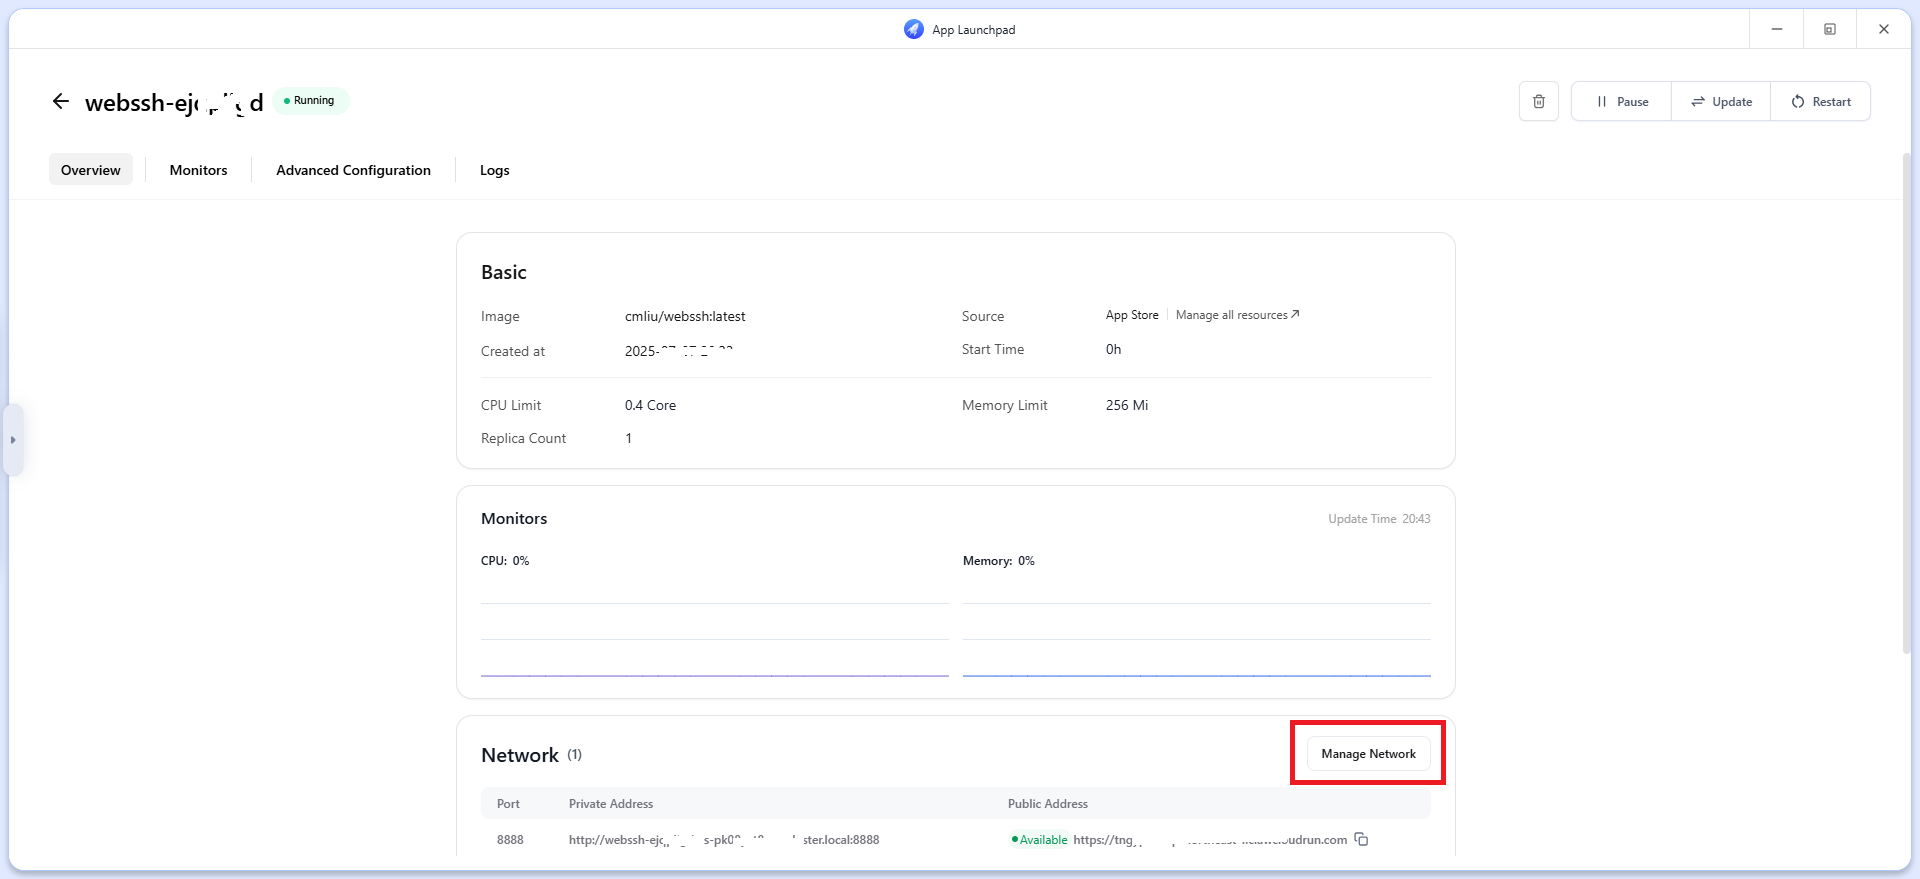
Task: Pause the running webssh app
Action: point(1621,101)
